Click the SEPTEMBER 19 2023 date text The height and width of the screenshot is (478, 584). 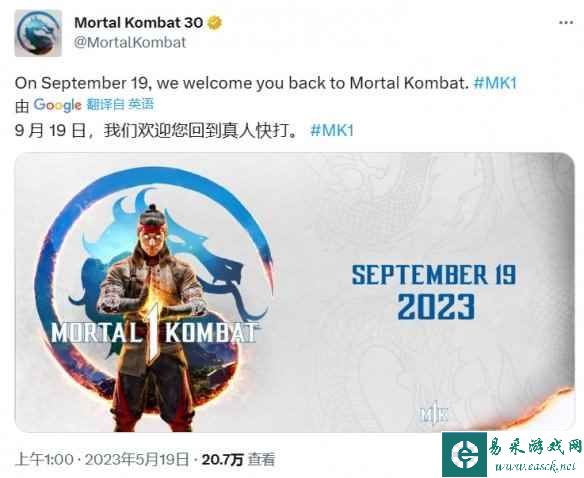click(x=434, y=292)
